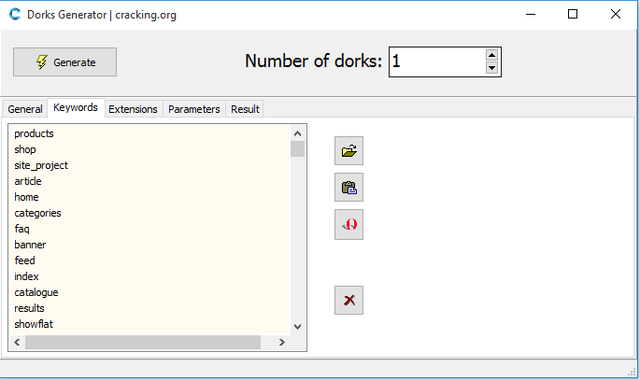Click the red Opera-style icon button
This screenshot has height=379, width=640.
click(x=349, y=224)
